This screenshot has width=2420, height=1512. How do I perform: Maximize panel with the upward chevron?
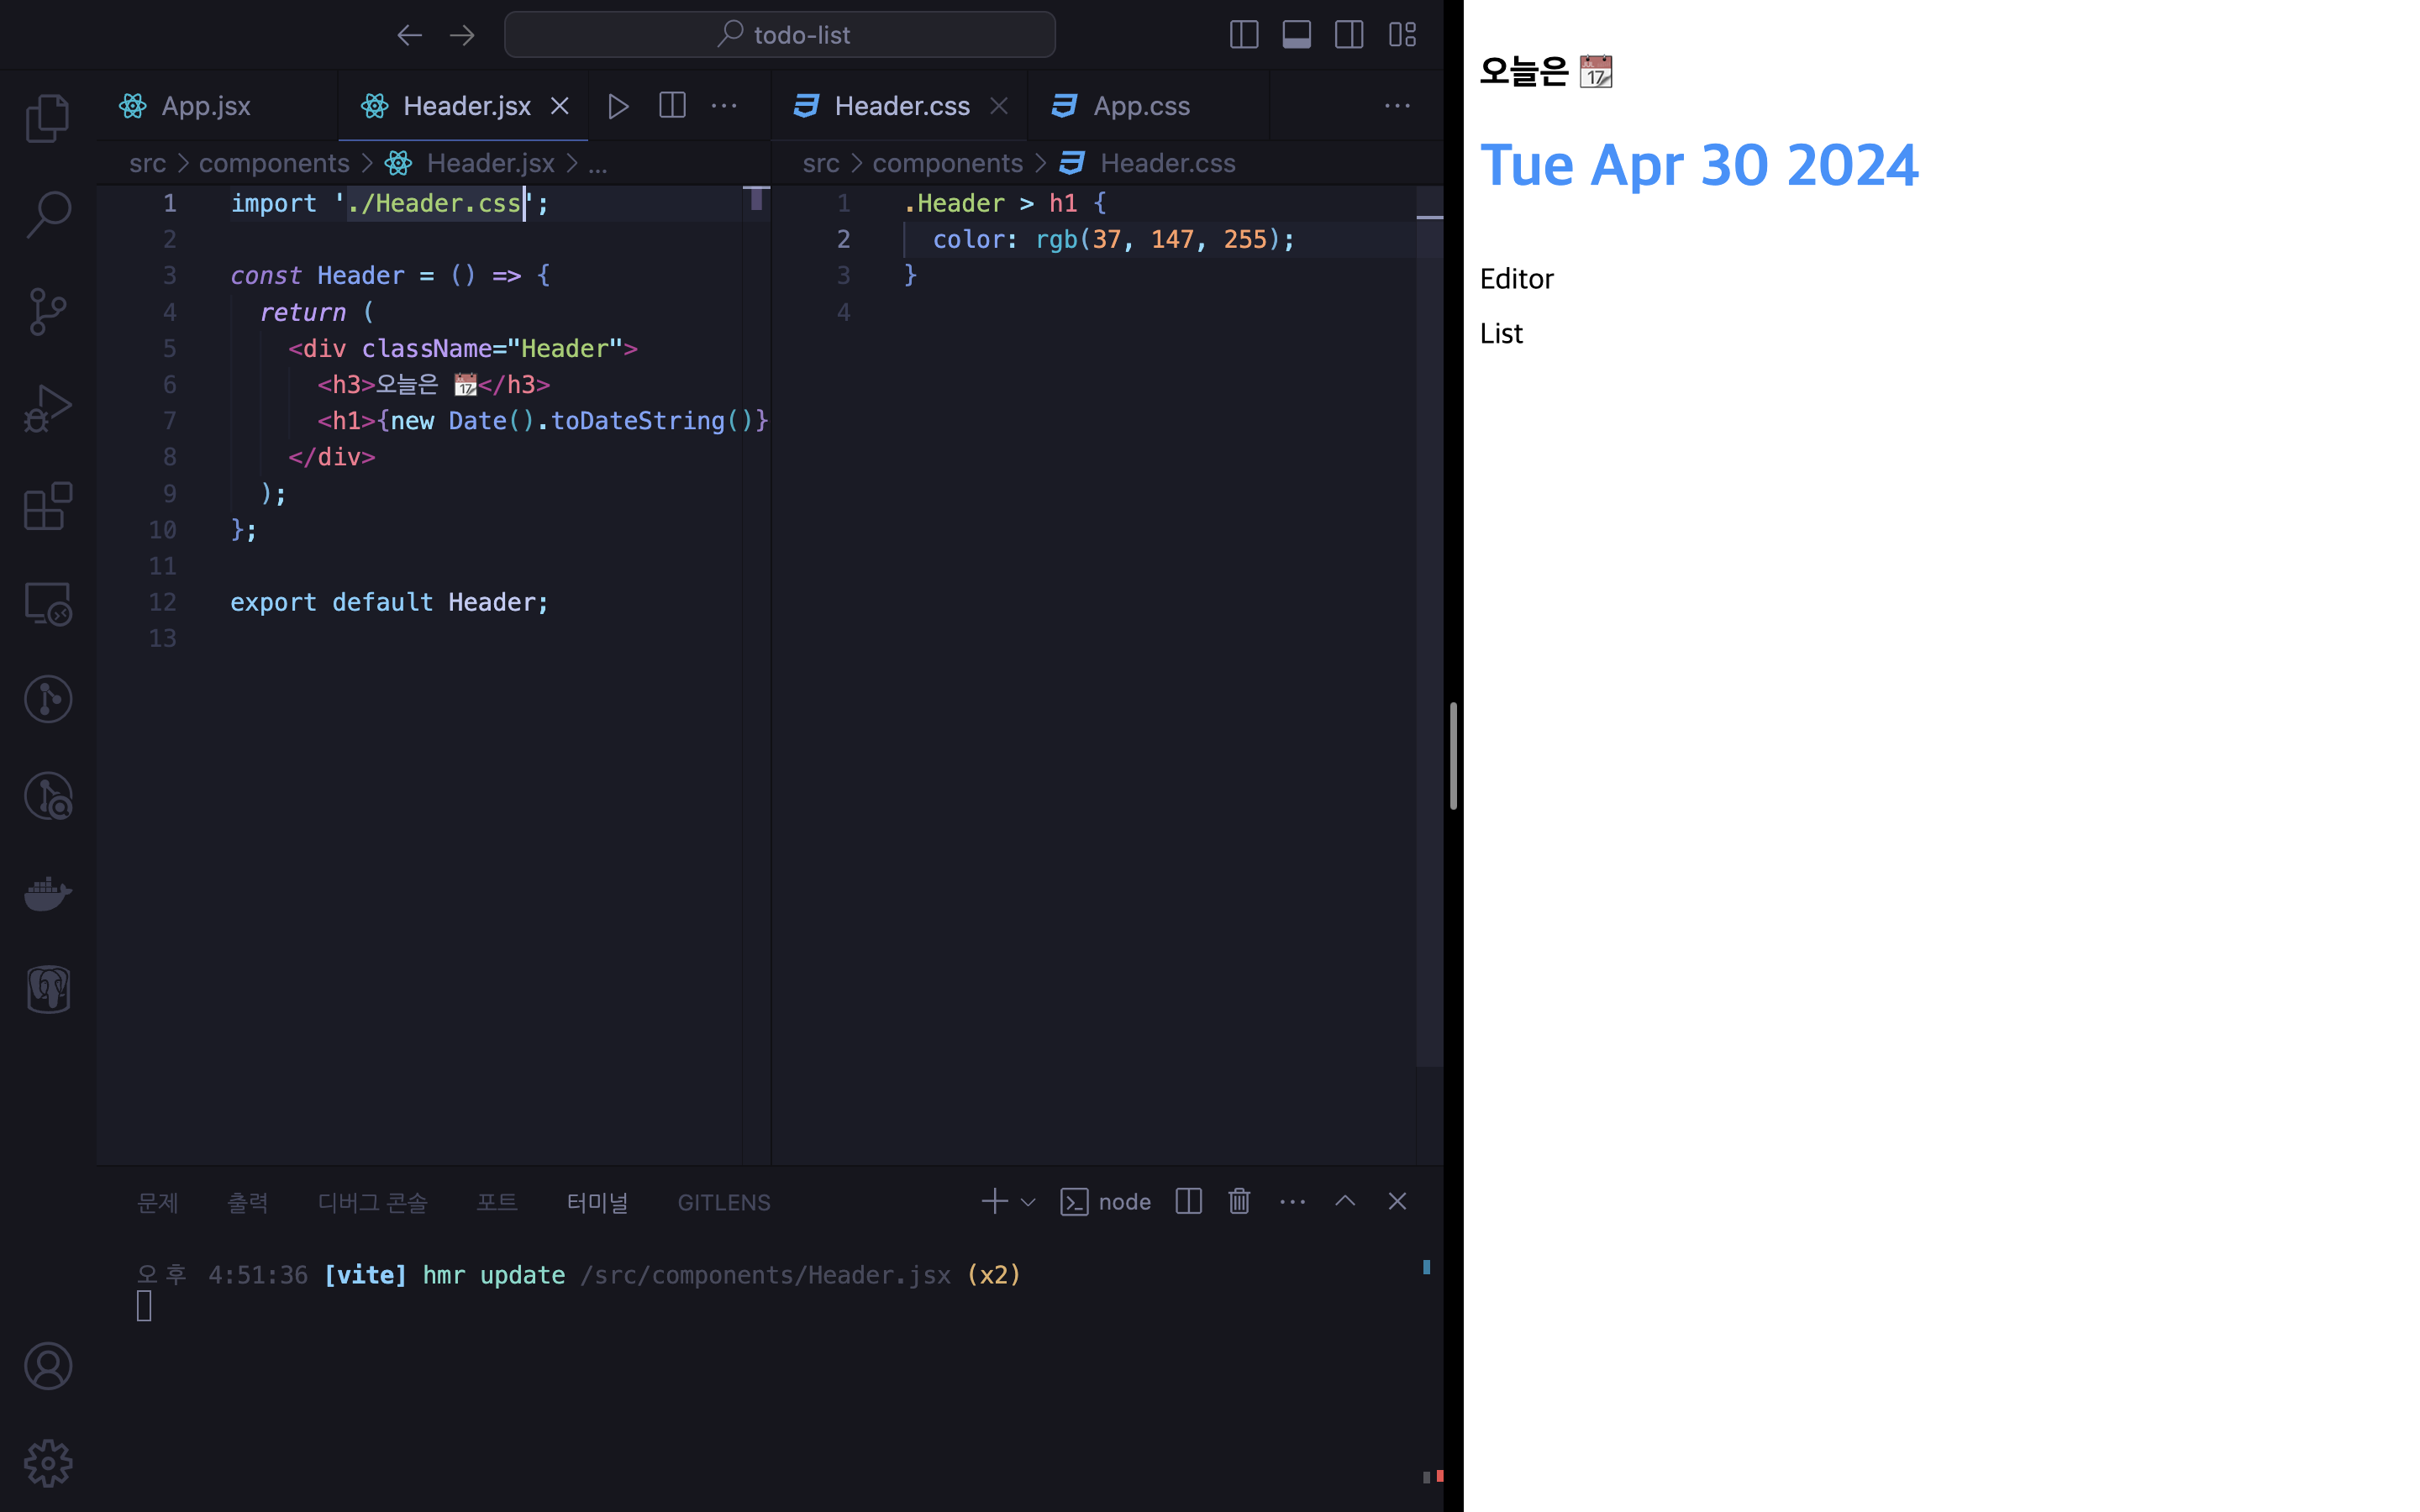click(x=1345, y=1201)
